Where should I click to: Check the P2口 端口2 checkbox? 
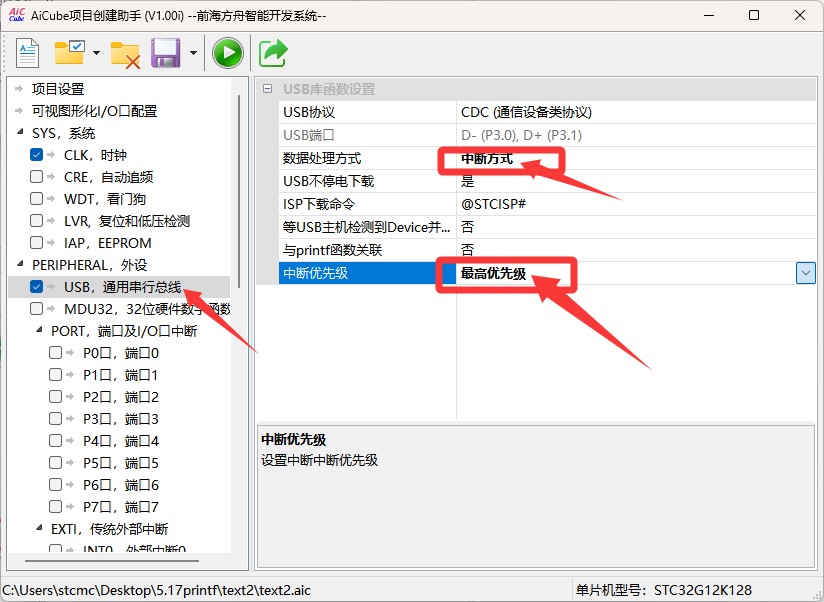(55, 397)
